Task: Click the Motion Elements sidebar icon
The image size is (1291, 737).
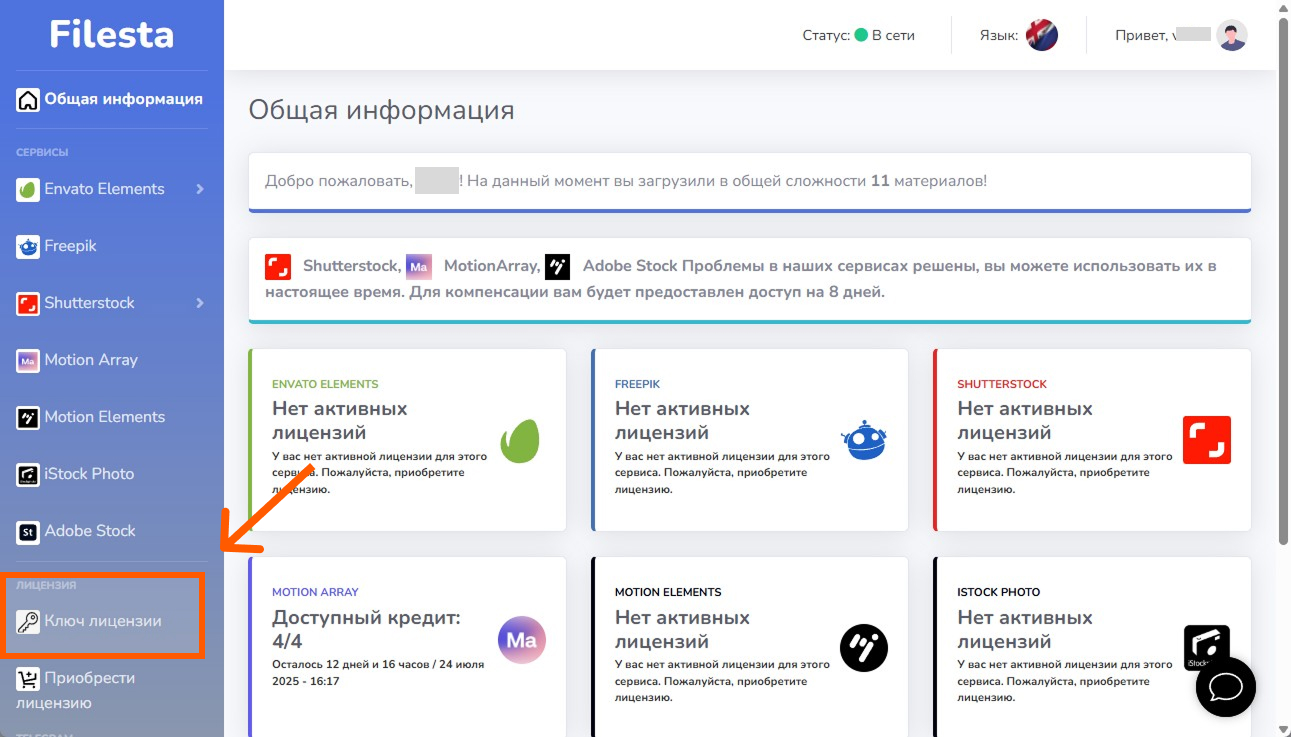Action: [28, 417]
